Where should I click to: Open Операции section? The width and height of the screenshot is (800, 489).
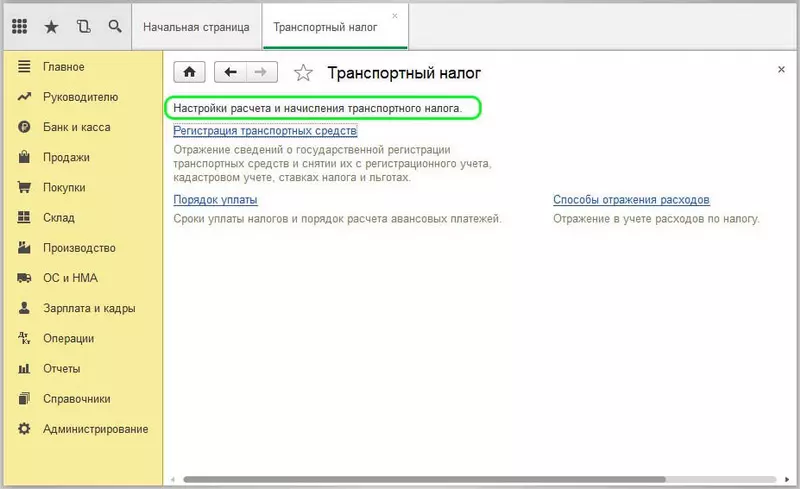tap(68, 338)
